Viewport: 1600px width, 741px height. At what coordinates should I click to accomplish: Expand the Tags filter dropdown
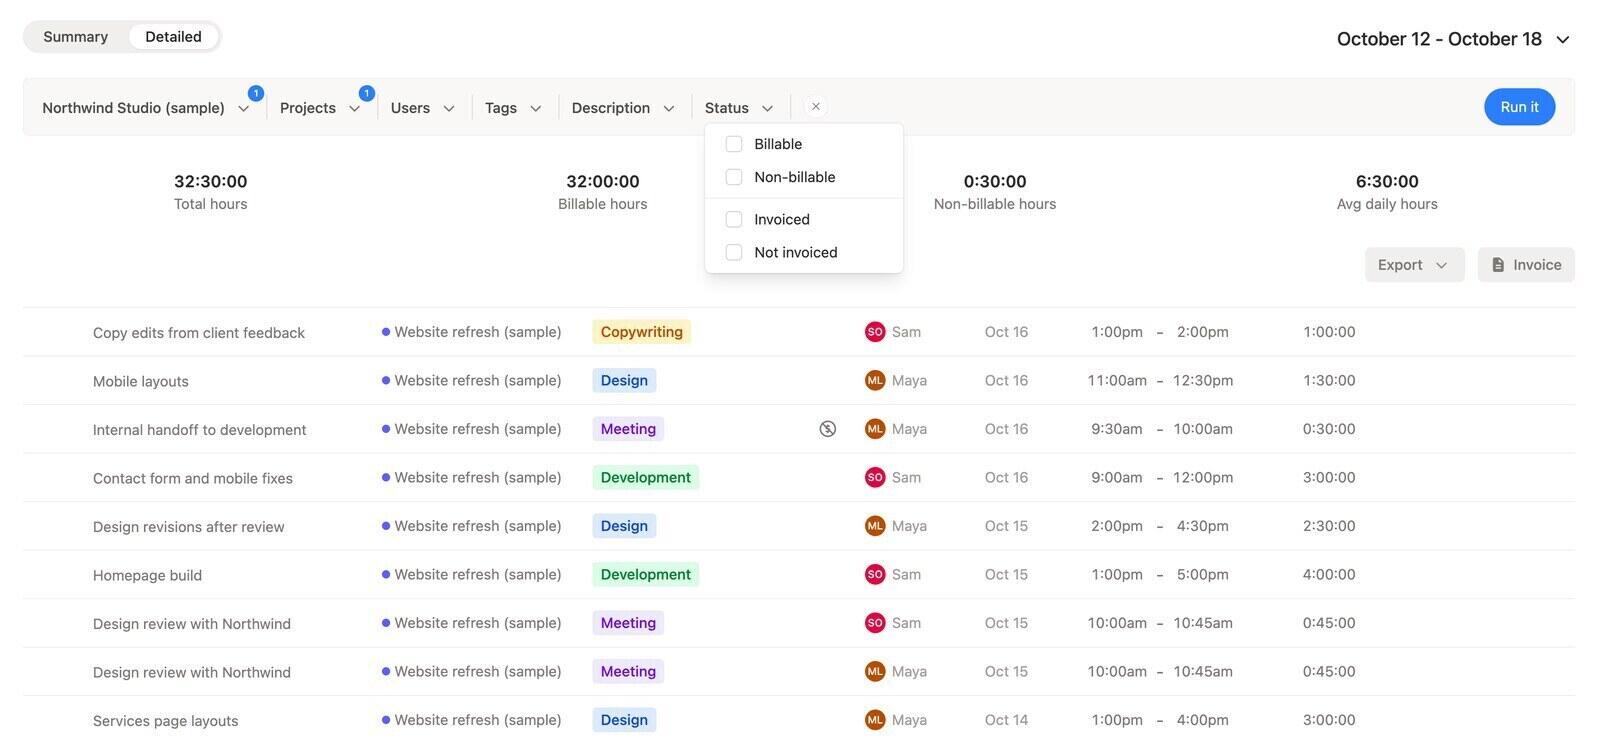[x=513, y=108]
